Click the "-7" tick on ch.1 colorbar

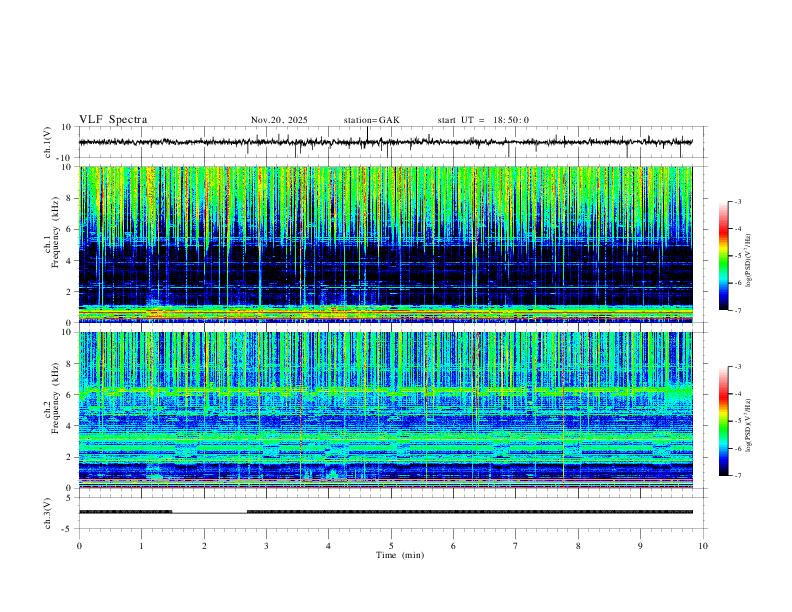pyautogui.click(x=737, y=310)
